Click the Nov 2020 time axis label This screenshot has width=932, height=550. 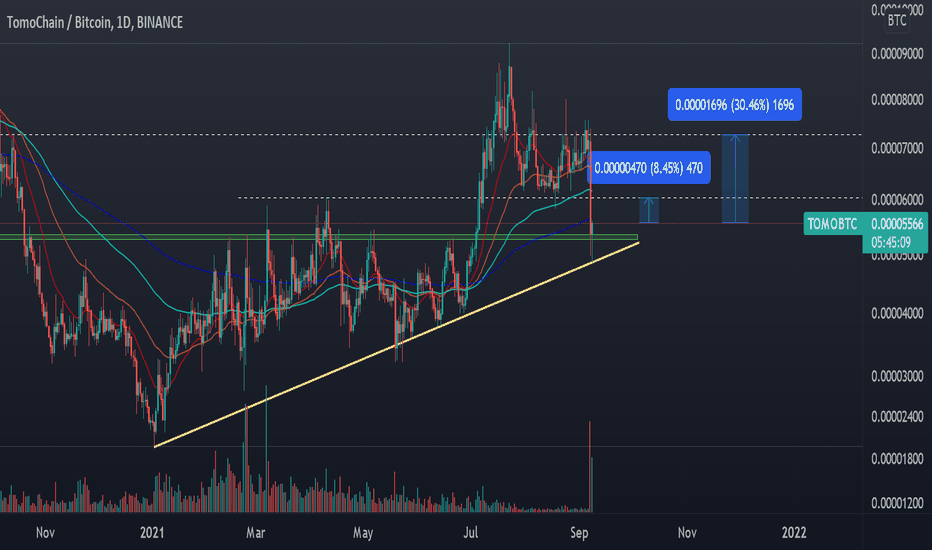point(45,532)
